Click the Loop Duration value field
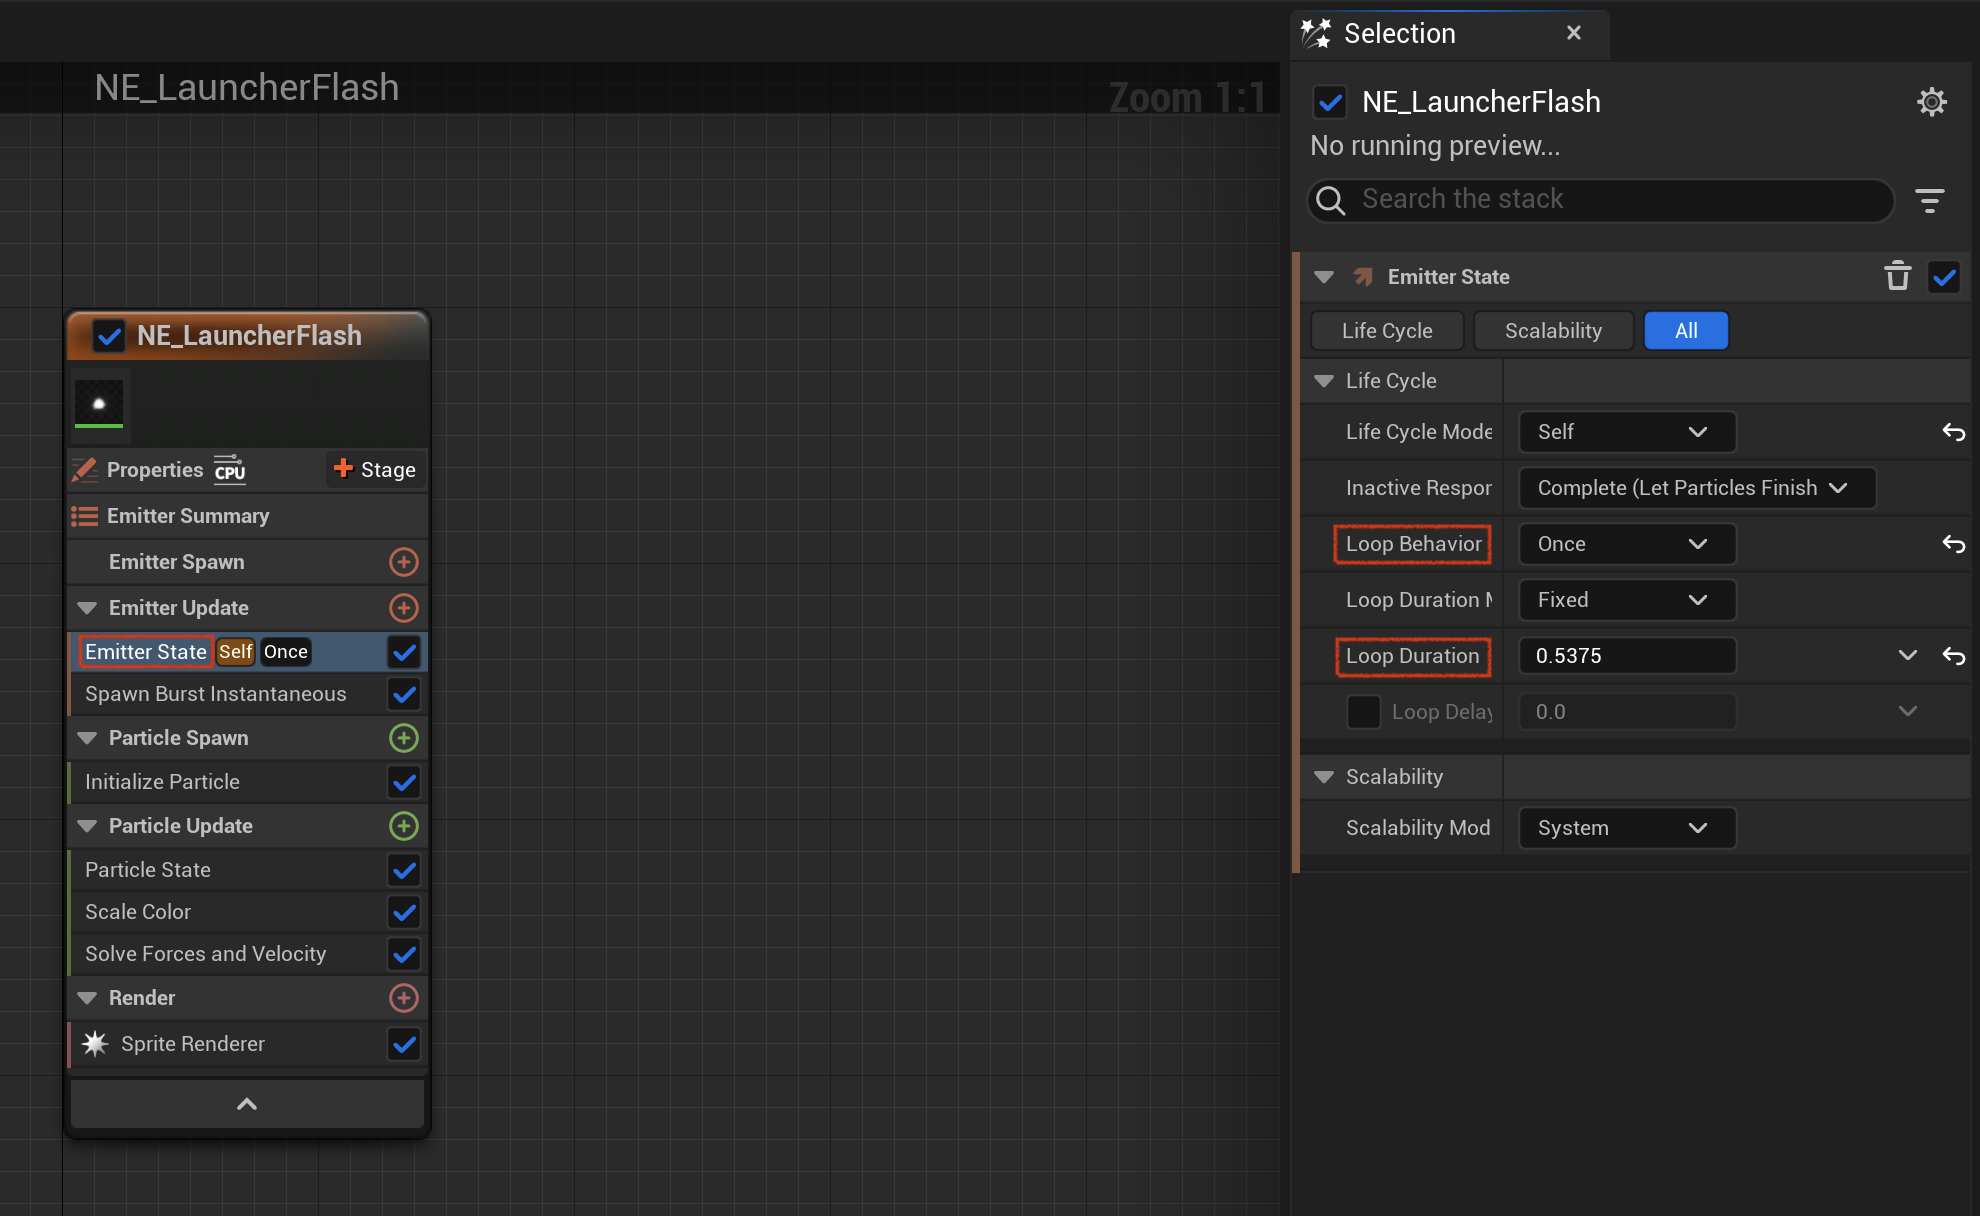 click(x=1627, y=656)
